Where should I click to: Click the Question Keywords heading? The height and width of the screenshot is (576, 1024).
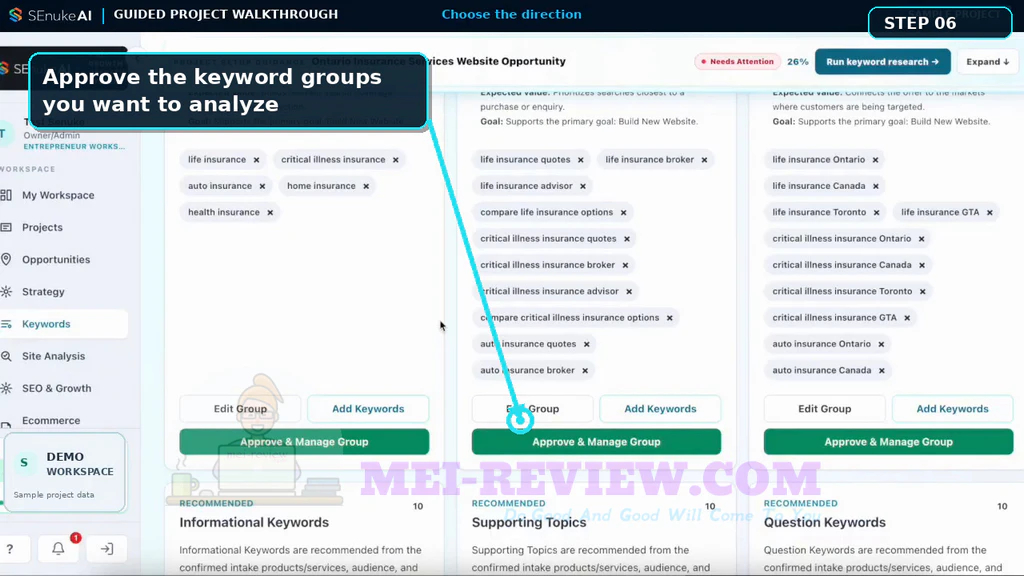coord(825,522)
